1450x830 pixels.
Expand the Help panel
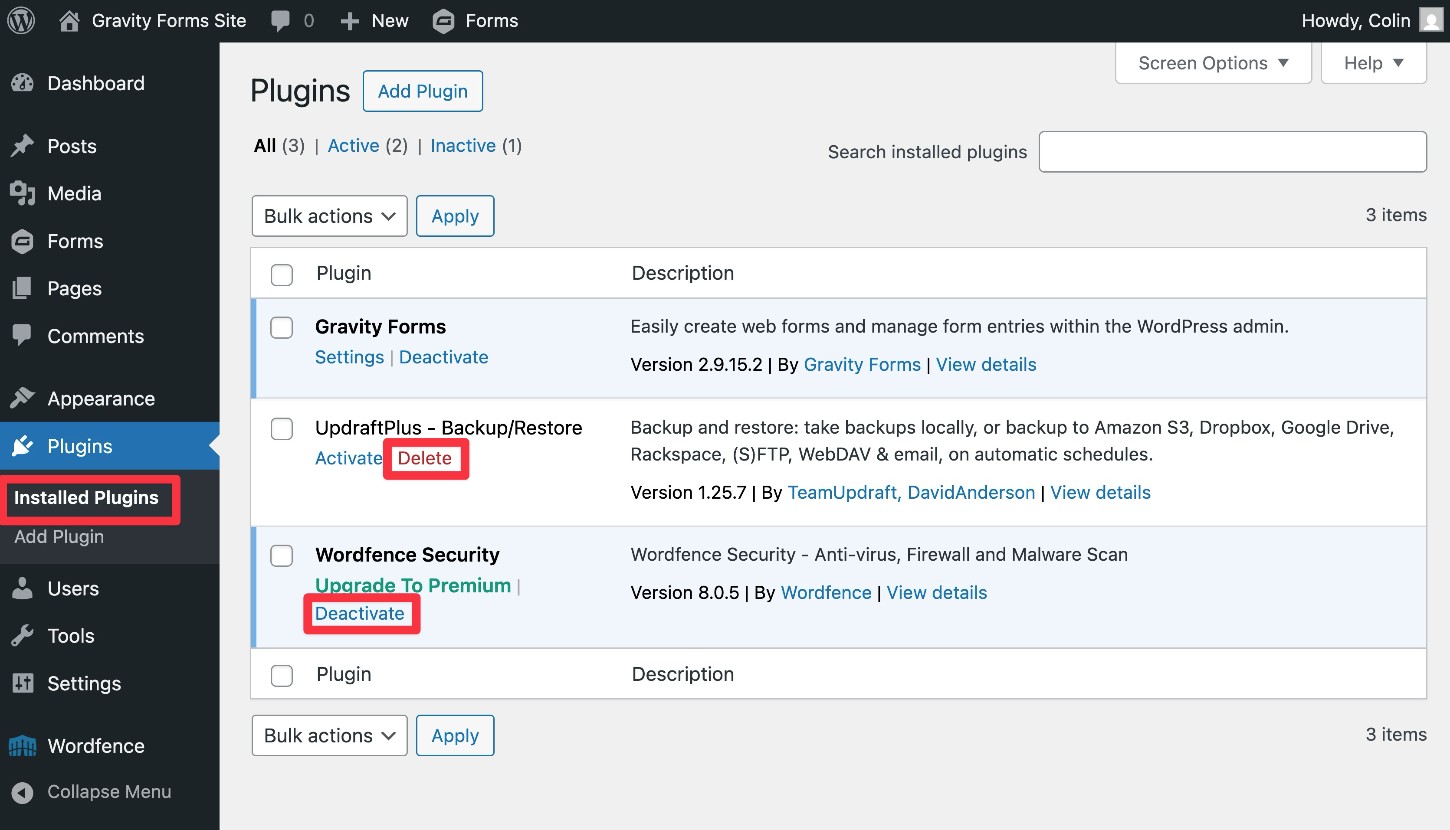[1374, 63]
